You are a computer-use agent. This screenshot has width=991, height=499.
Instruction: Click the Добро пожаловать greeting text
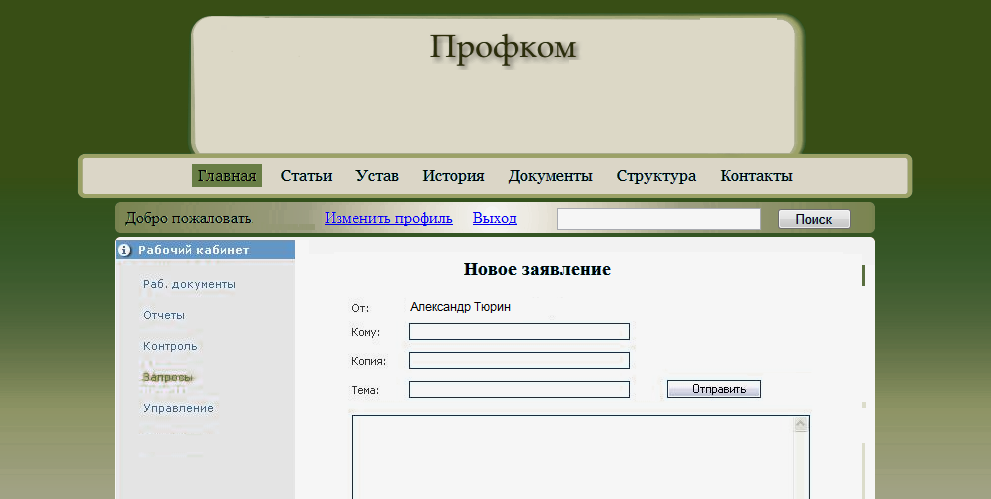(188, 219)
